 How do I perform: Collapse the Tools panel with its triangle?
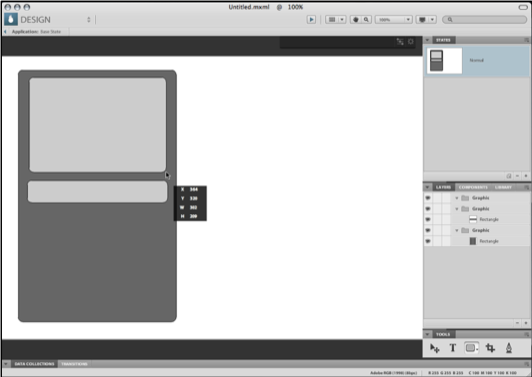tap(427, 334)
